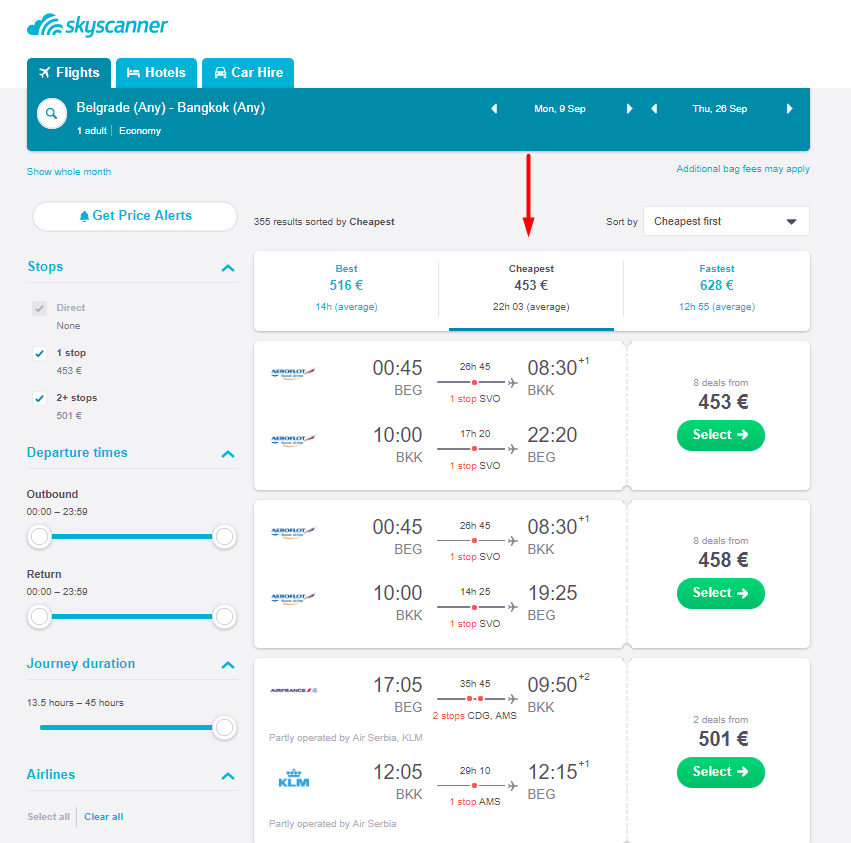Click Outbound time slider left handle
This screenshot has height=843, width=851.
40,537
